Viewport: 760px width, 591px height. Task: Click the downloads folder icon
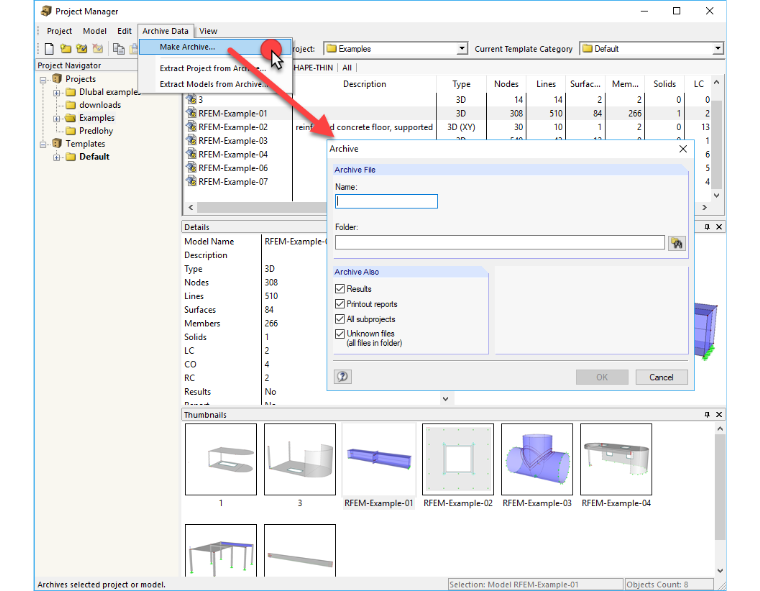(x=71, y=105)
